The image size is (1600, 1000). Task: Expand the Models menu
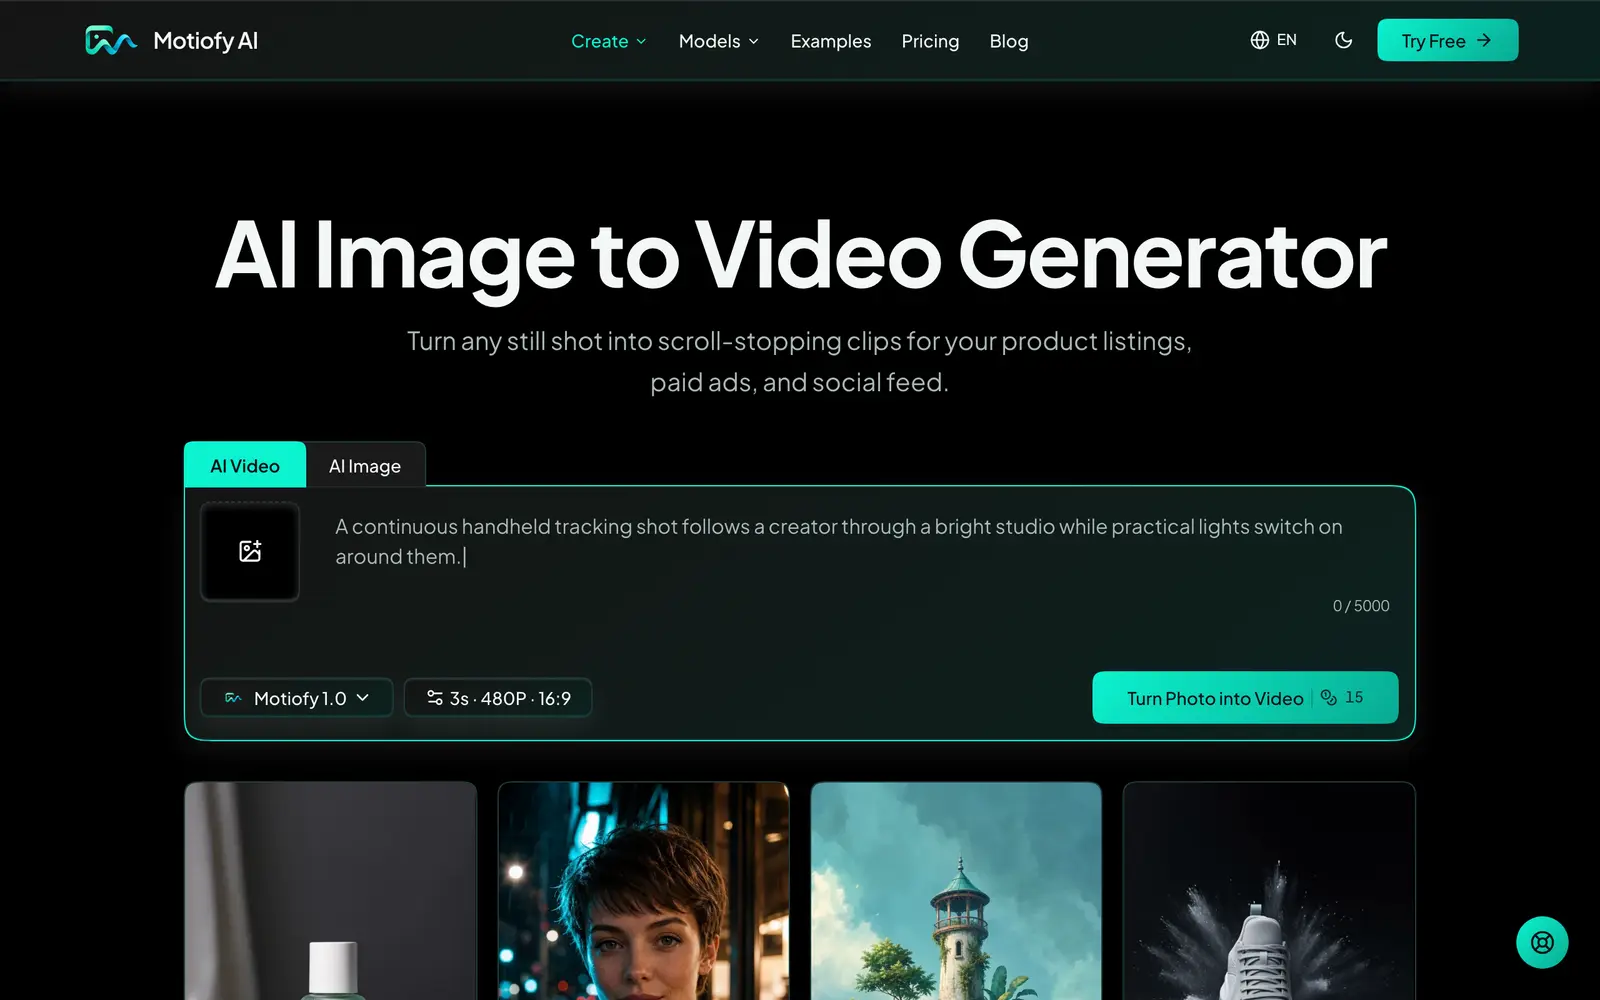(719, 41)
